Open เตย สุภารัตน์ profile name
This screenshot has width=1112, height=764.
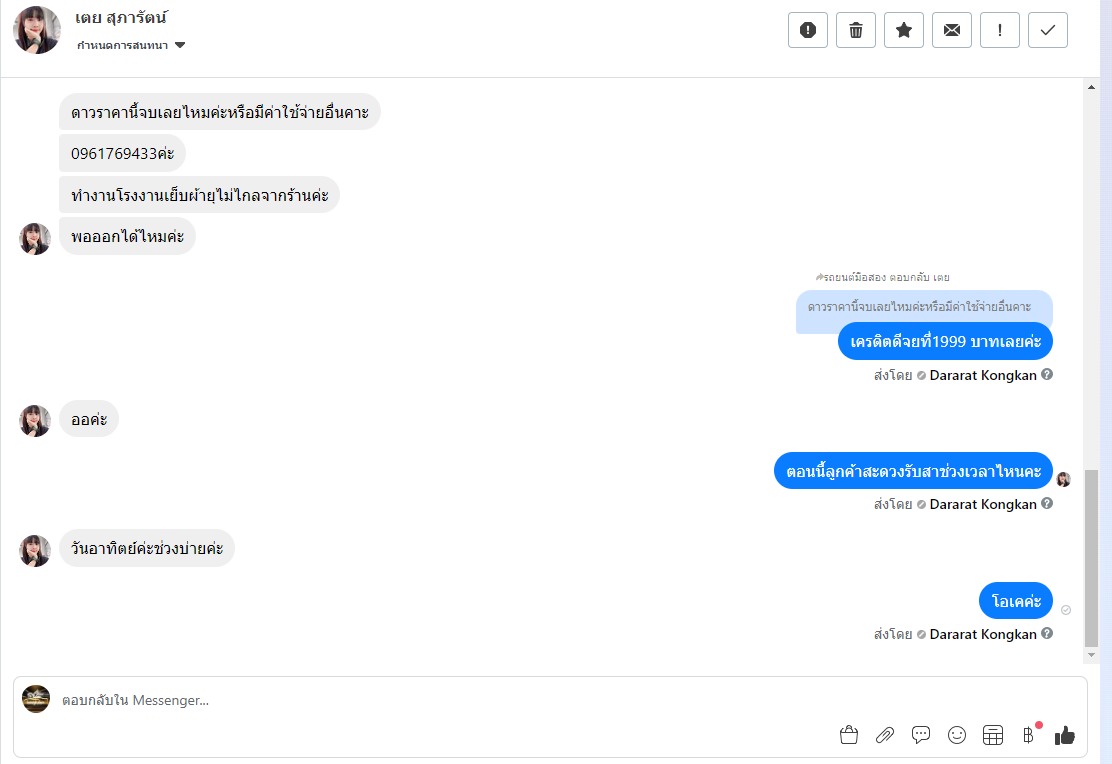pos(121,18)
